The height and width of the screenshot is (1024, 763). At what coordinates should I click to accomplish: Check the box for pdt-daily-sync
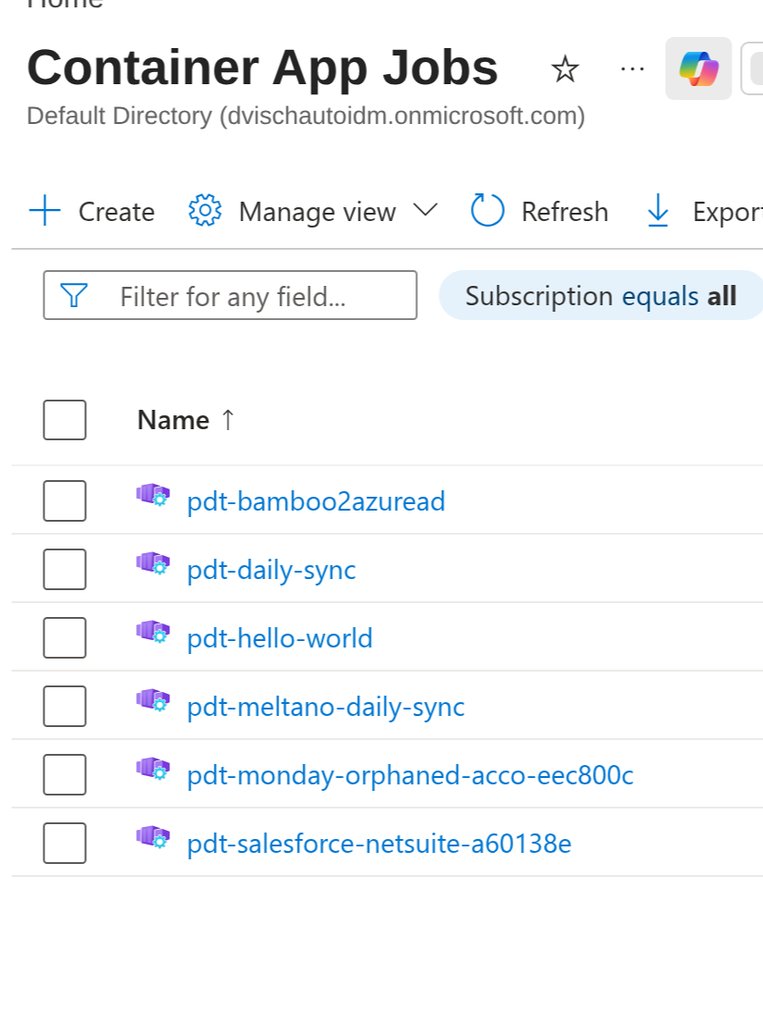[65, 569]
